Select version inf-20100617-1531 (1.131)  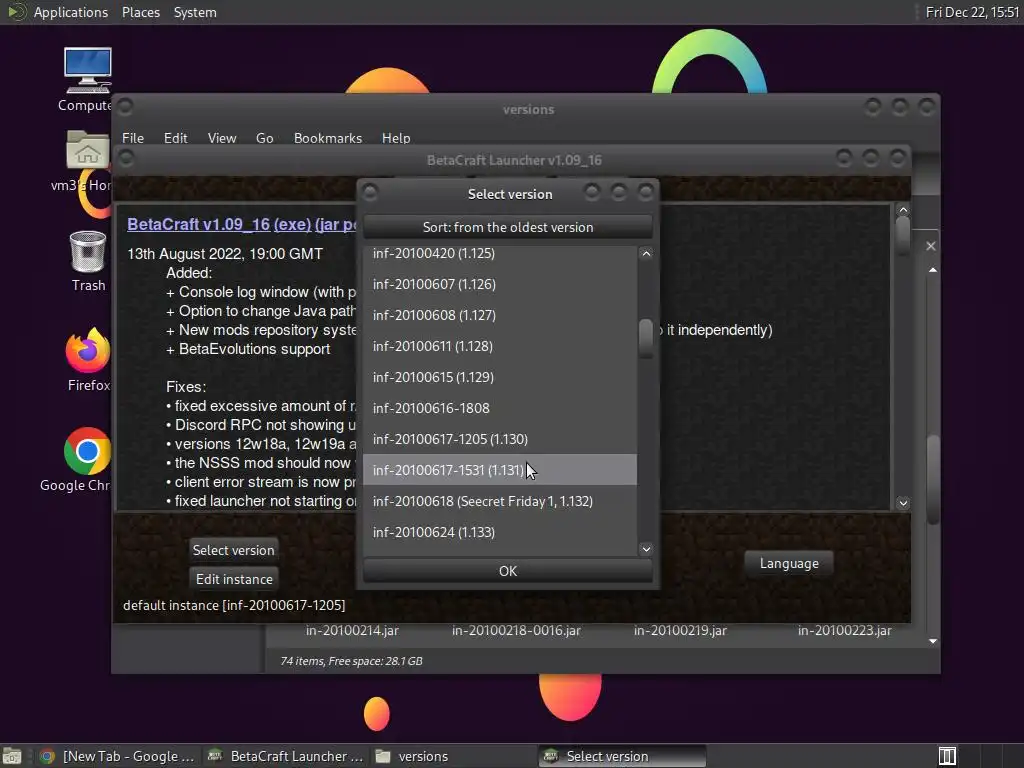(x=500, y=470)
